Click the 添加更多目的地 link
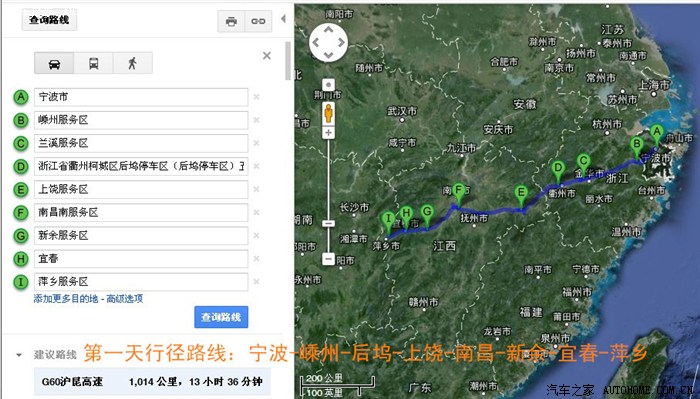Viewport: 700px width, 399px height. pos(66,299)
